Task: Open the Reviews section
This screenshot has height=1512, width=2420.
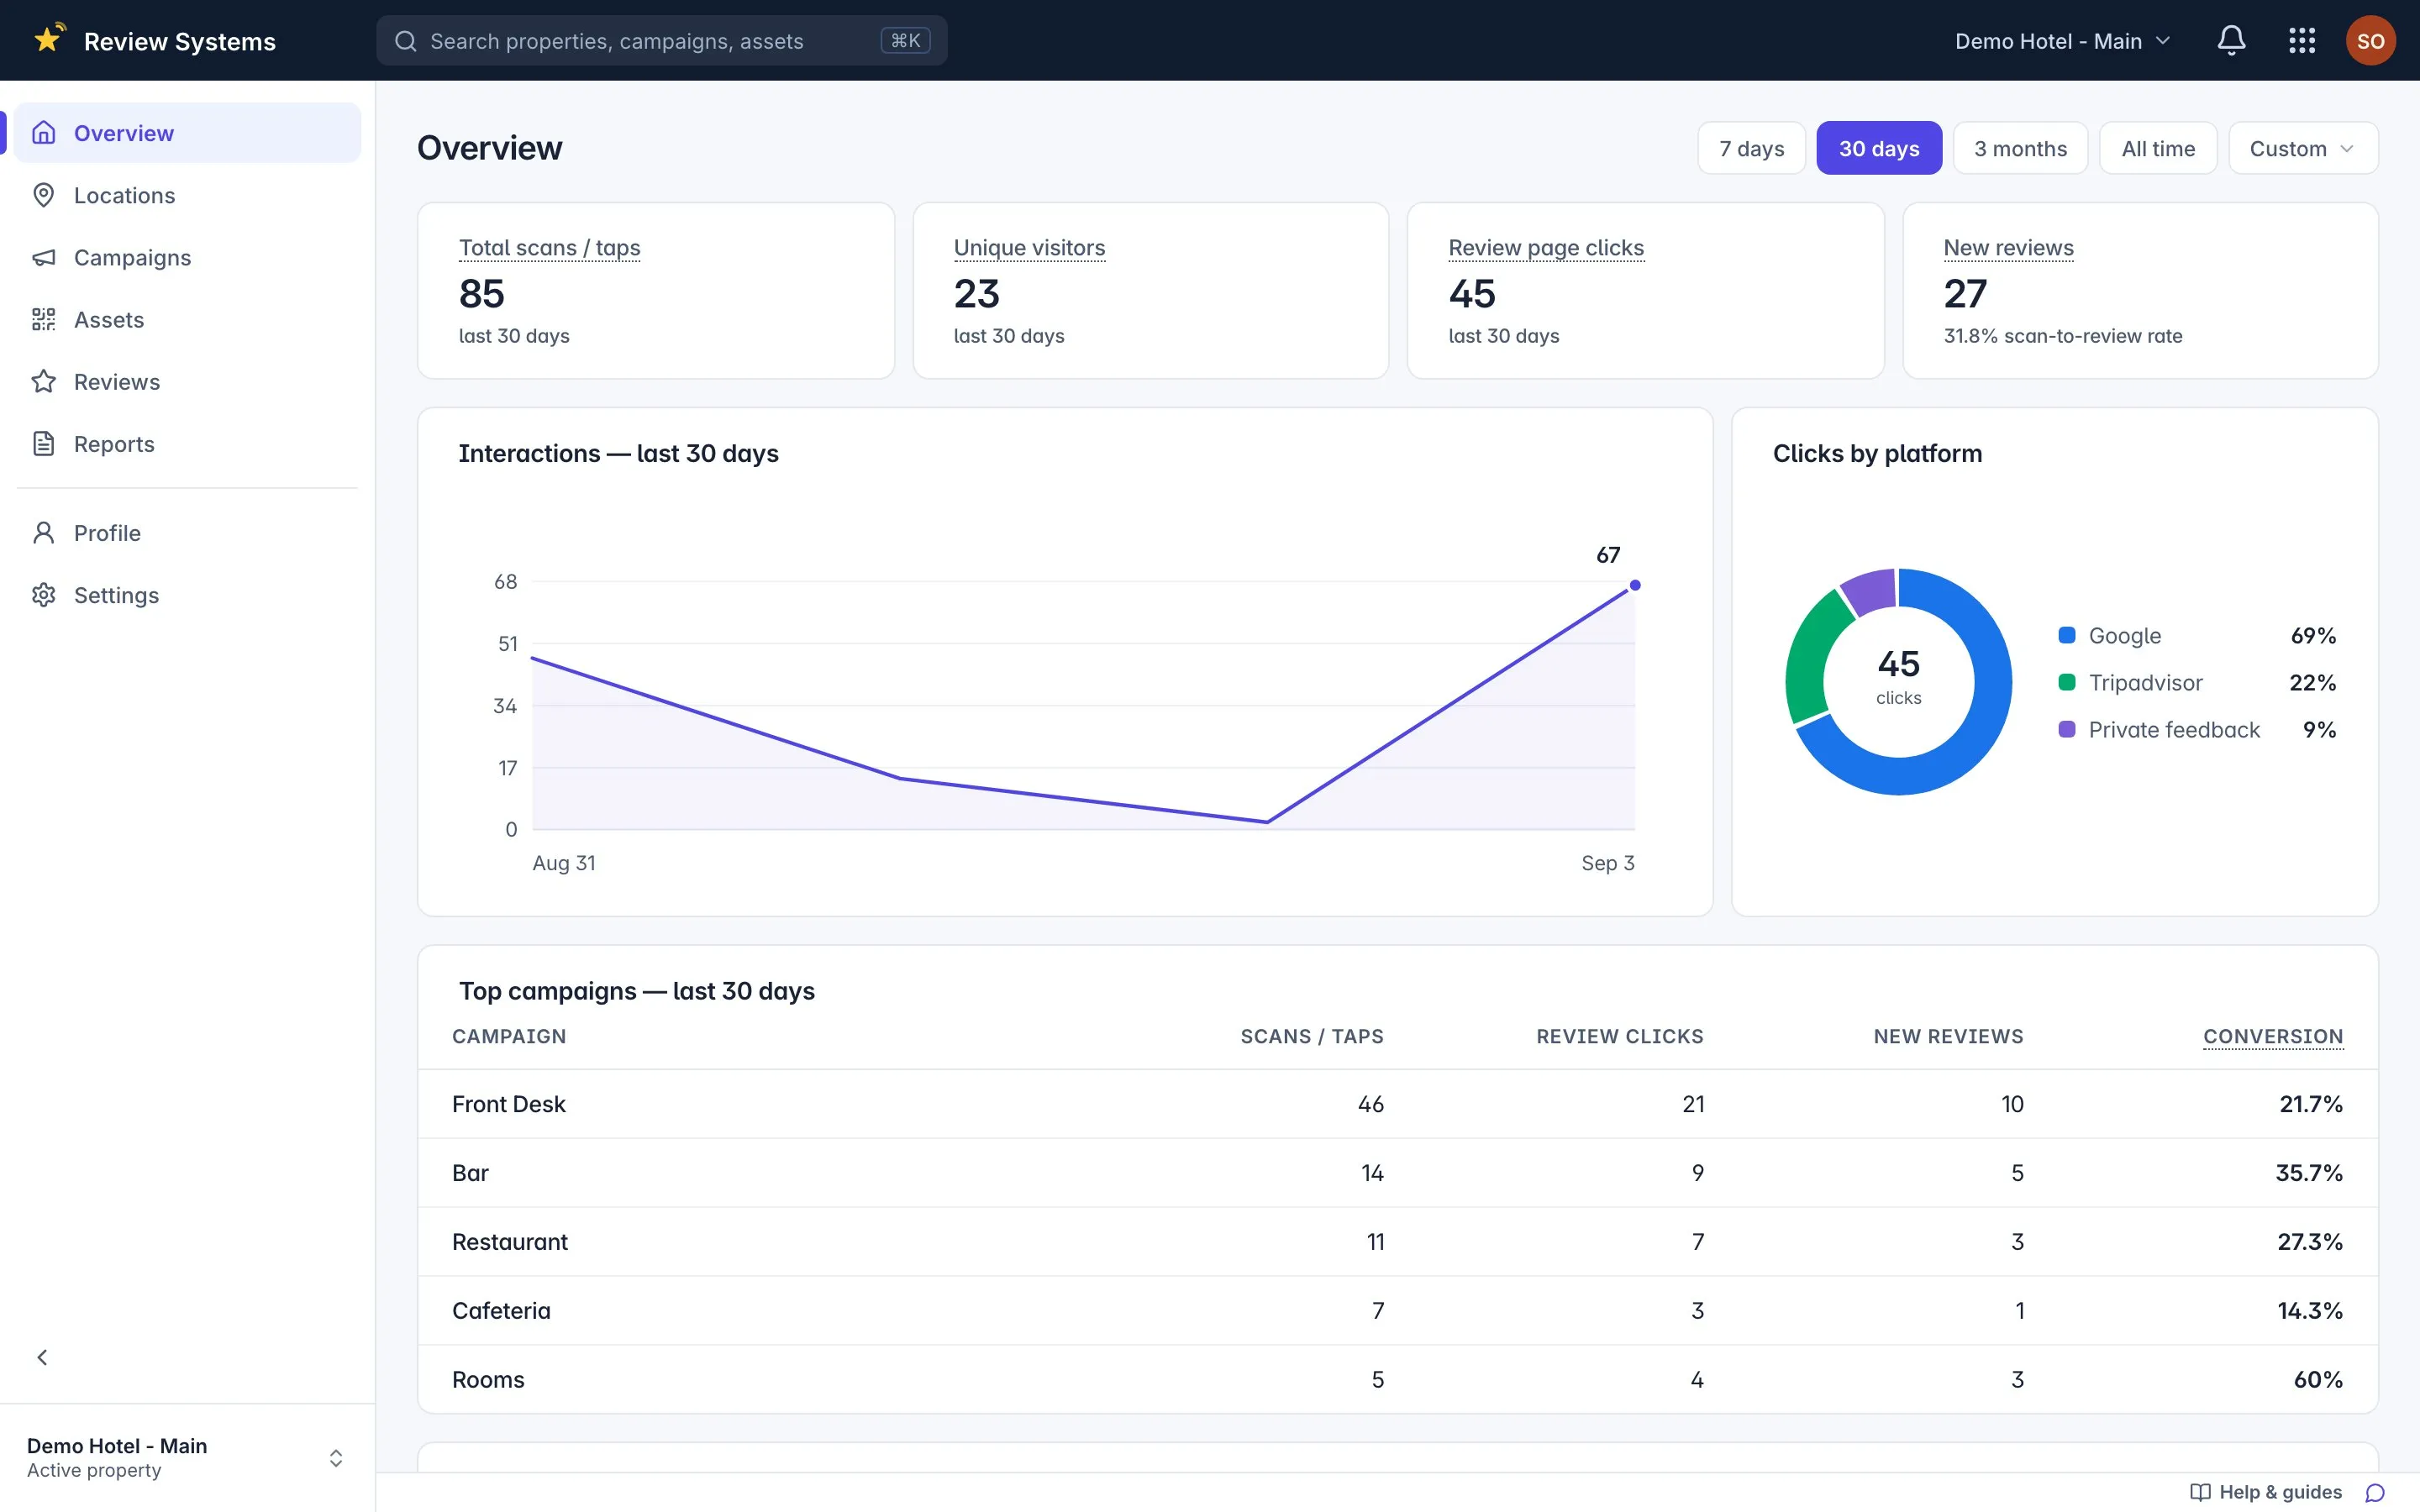Action: point(187,381)
